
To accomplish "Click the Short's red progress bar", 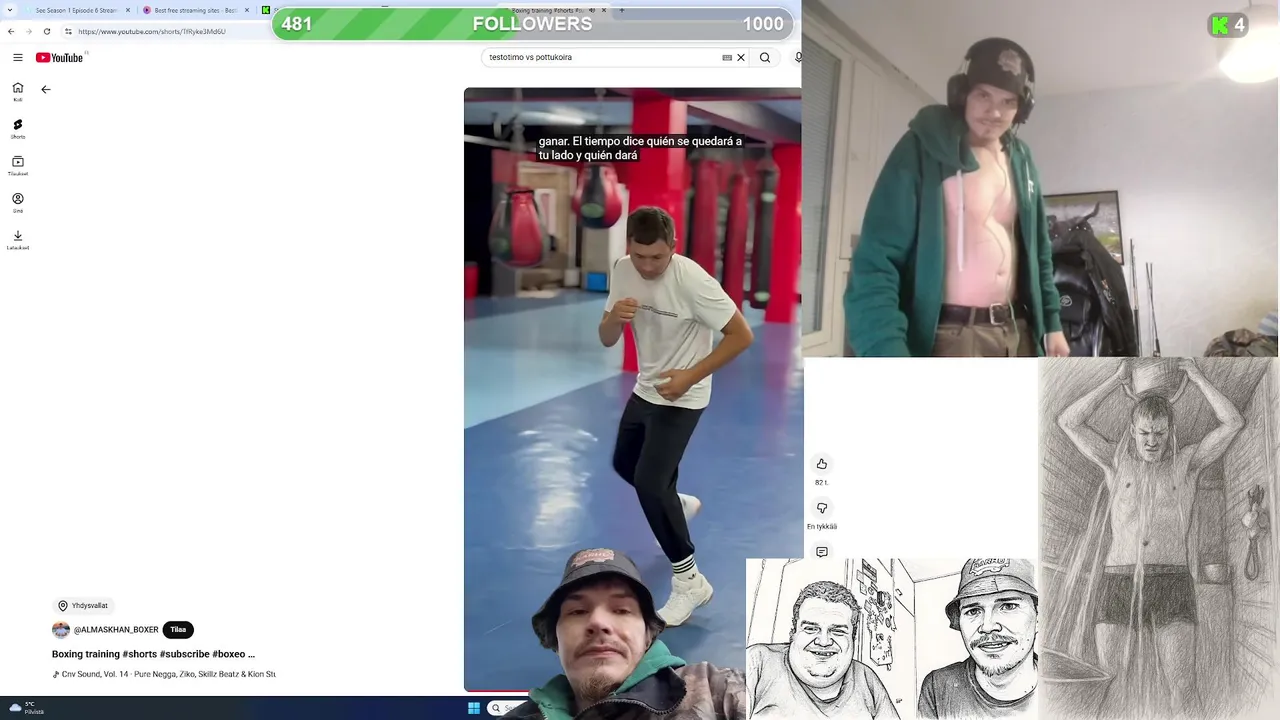I will 496,691.
